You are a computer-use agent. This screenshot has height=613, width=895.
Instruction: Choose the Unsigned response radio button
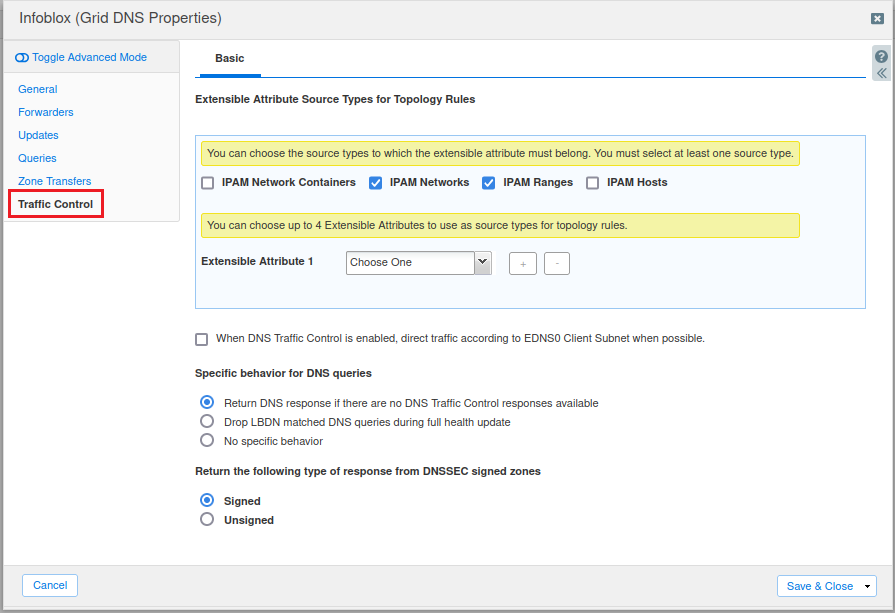tap(207, 520)
